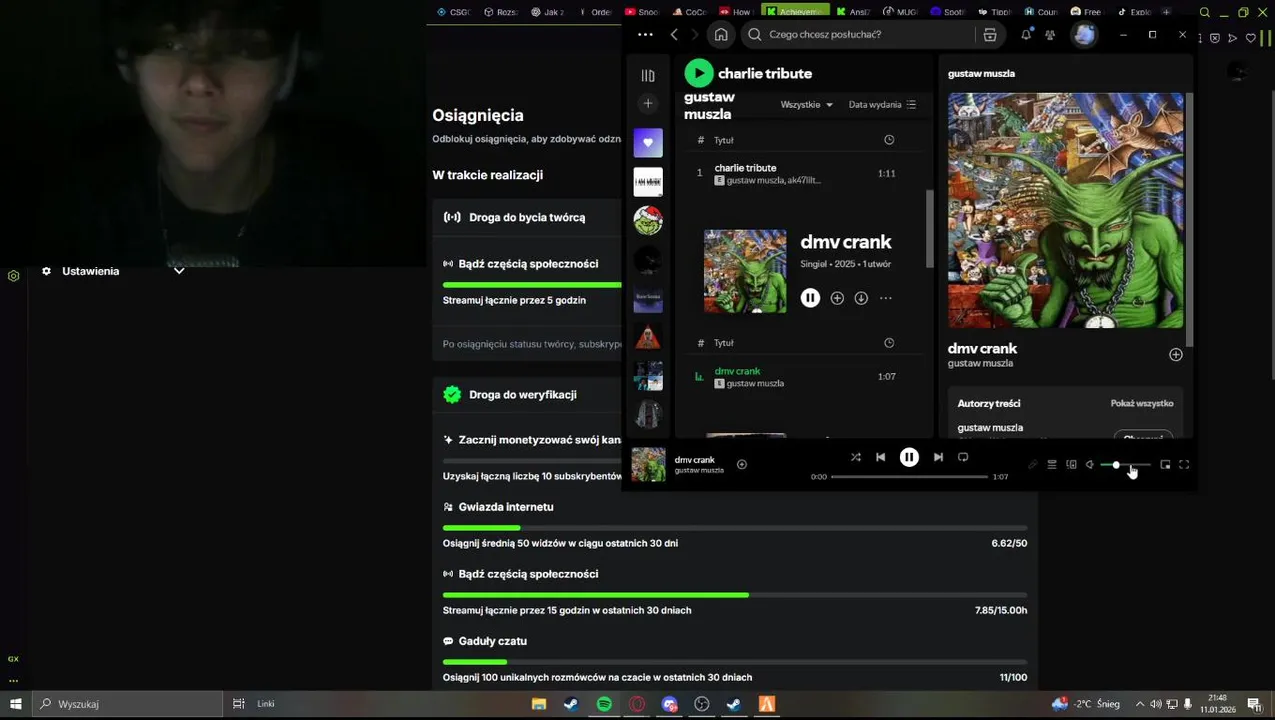This screenshot has width=1275, height=720.
Task: Click the Spotify main list scrollbar
Action: pos(930,228)
